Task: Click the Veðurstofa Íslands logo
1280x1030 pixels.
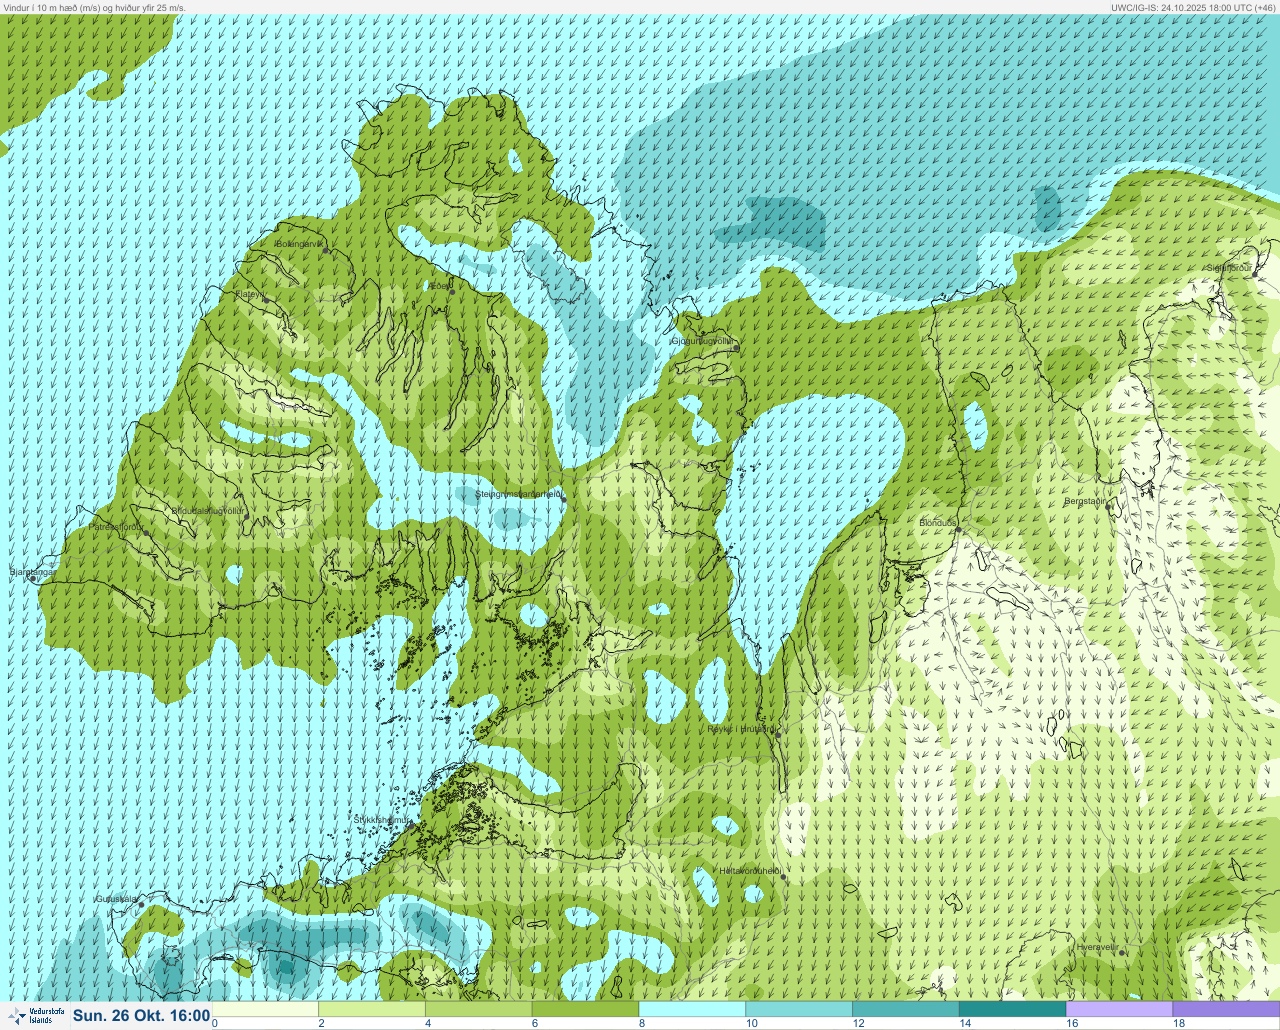Action: [x=35, y=1015]
